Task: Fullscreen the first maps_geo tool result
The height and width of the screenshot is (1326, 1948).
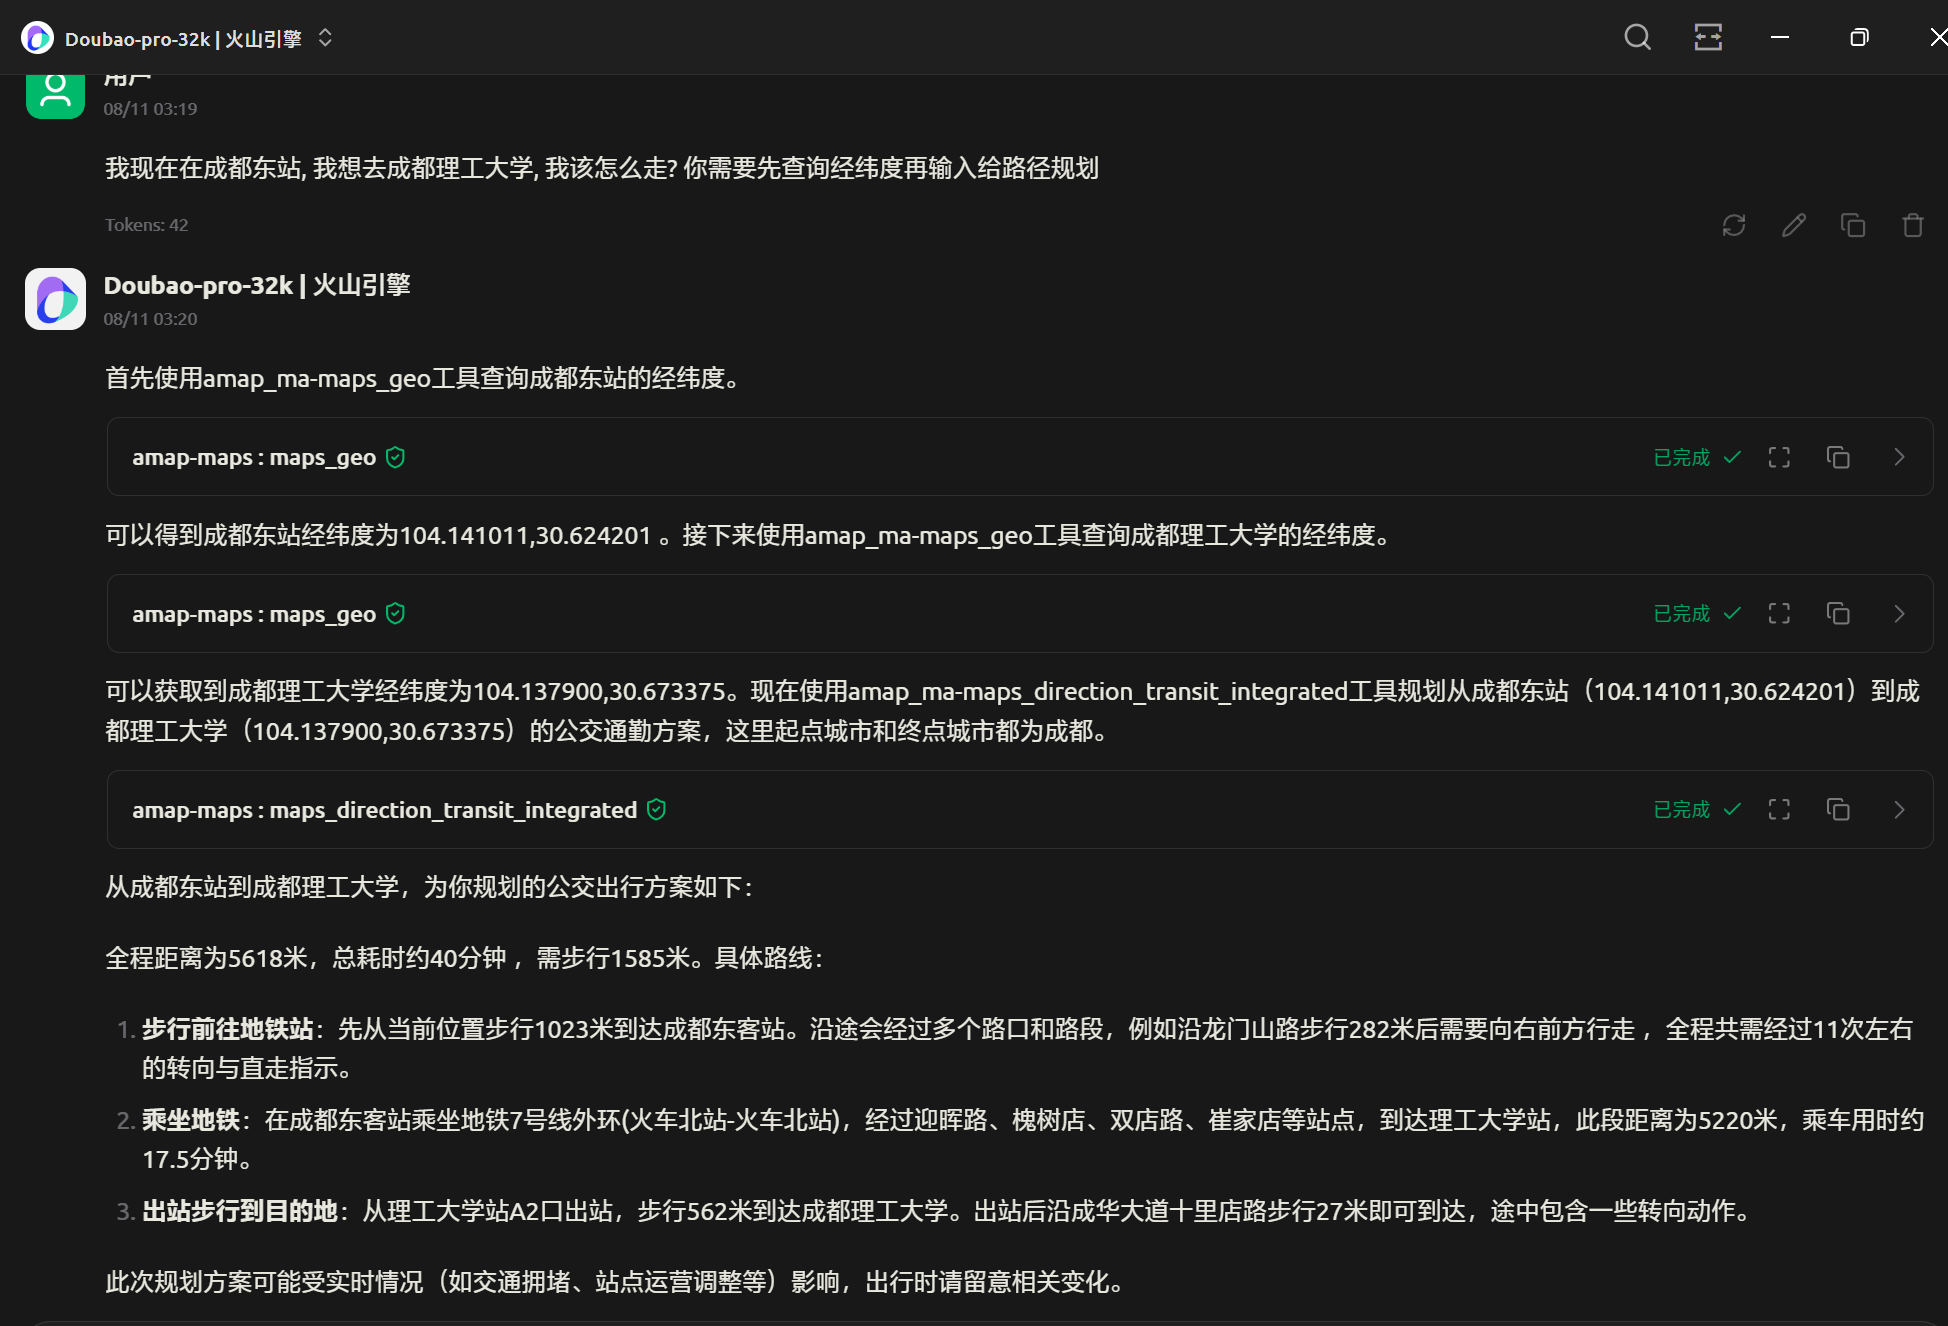Action: coord(1779,457)
